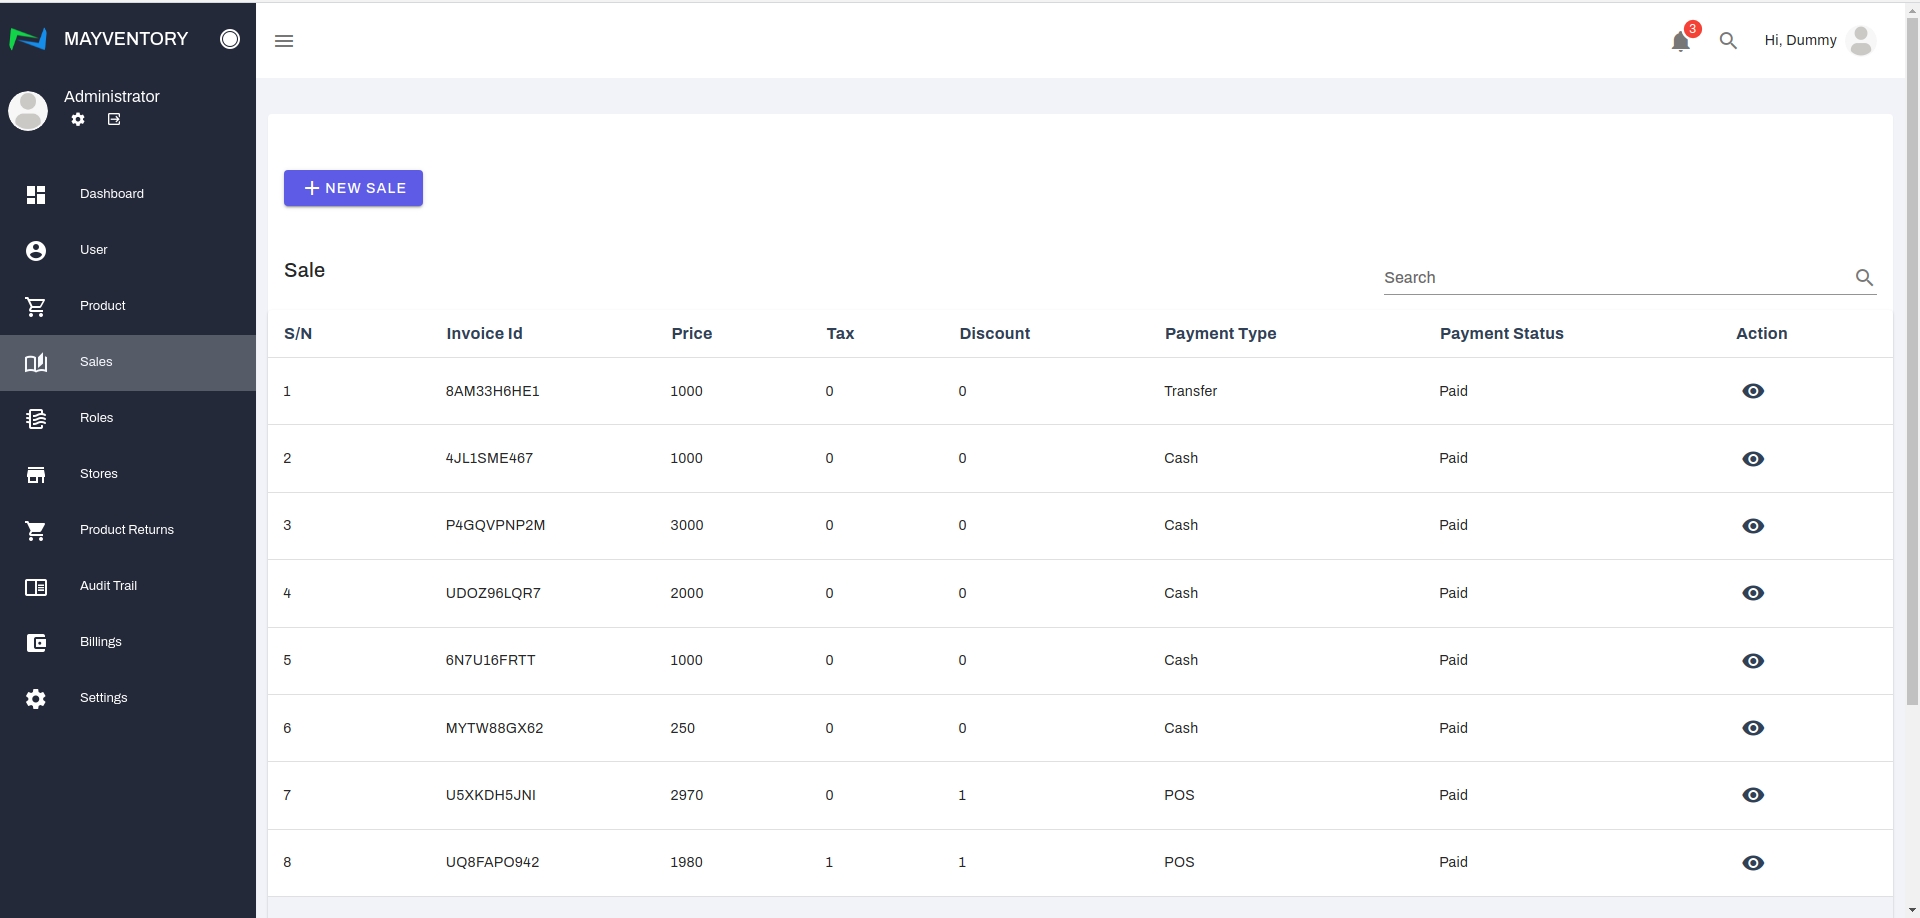Sort by the Payment Status column header
1920x918 pixels.
point(1501,334)
